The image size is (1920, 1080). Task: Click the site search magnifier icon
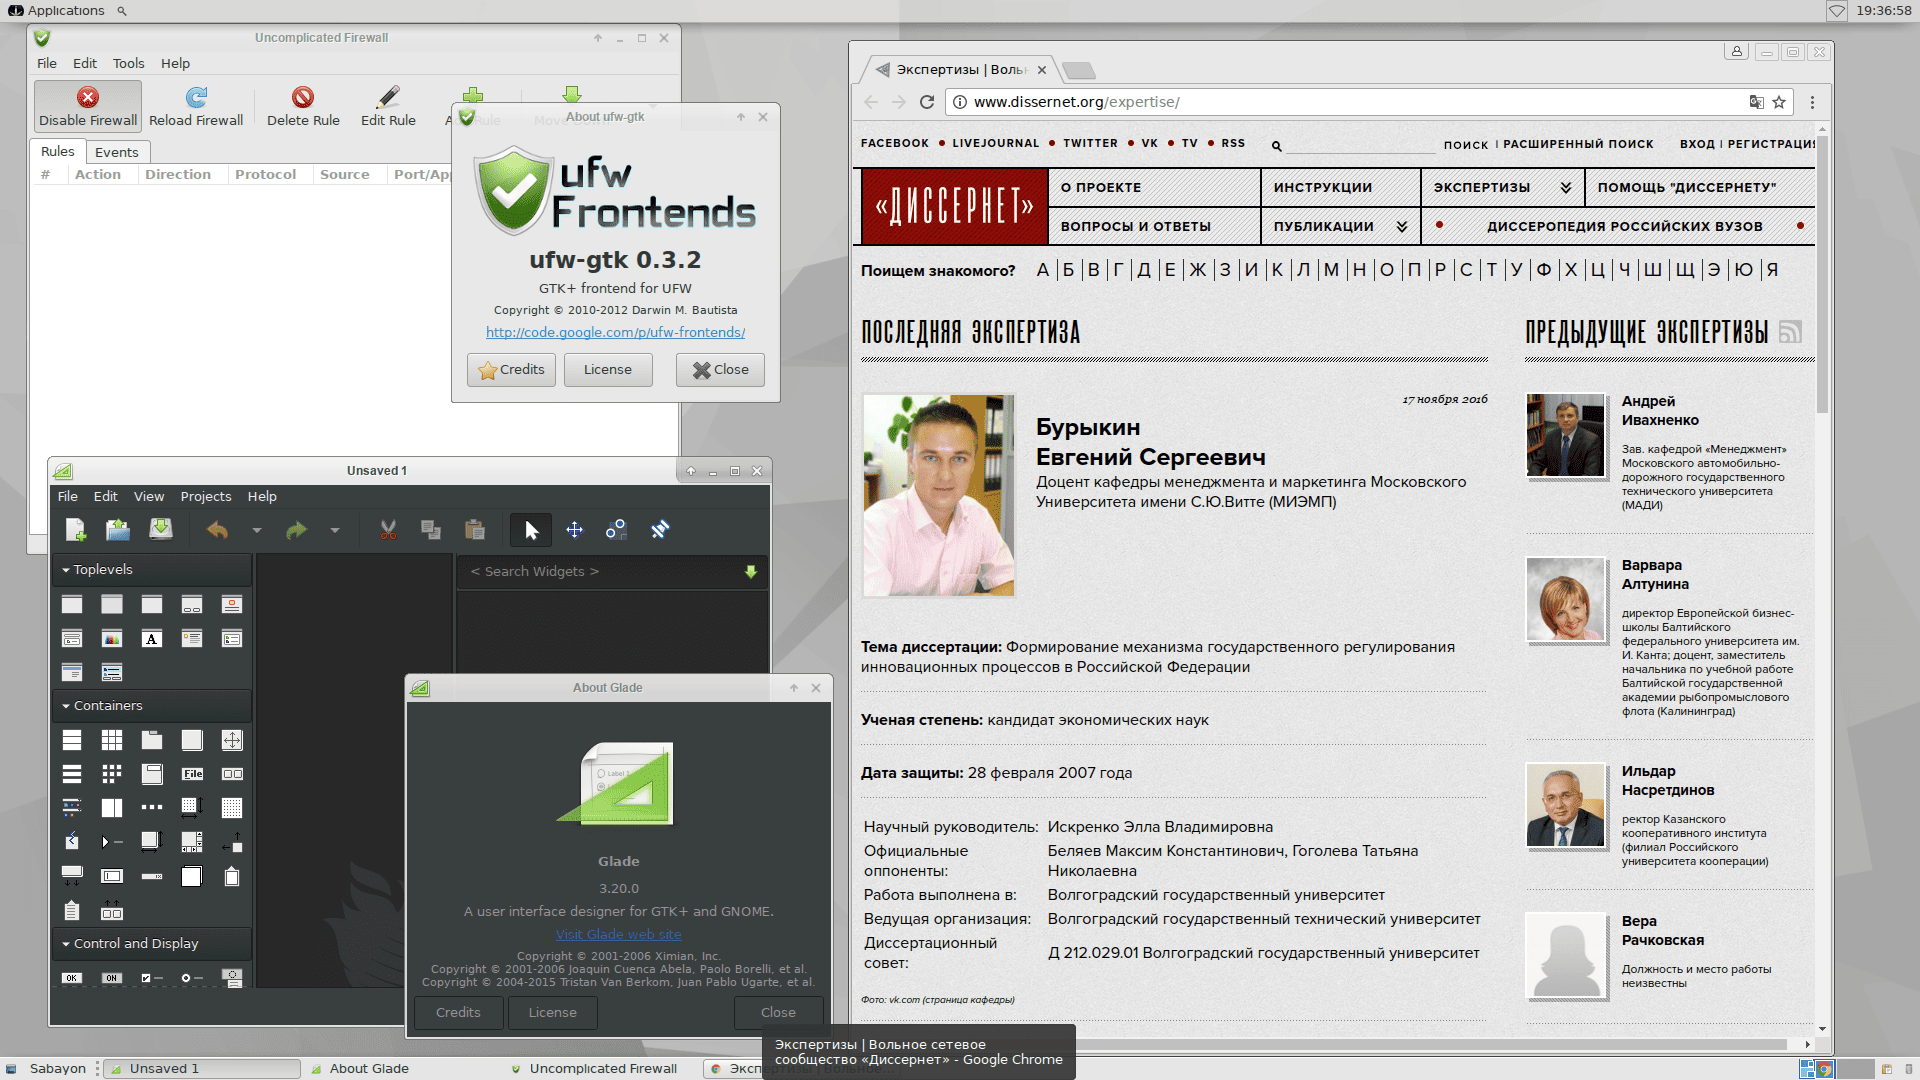click(x=1276, y=146)
